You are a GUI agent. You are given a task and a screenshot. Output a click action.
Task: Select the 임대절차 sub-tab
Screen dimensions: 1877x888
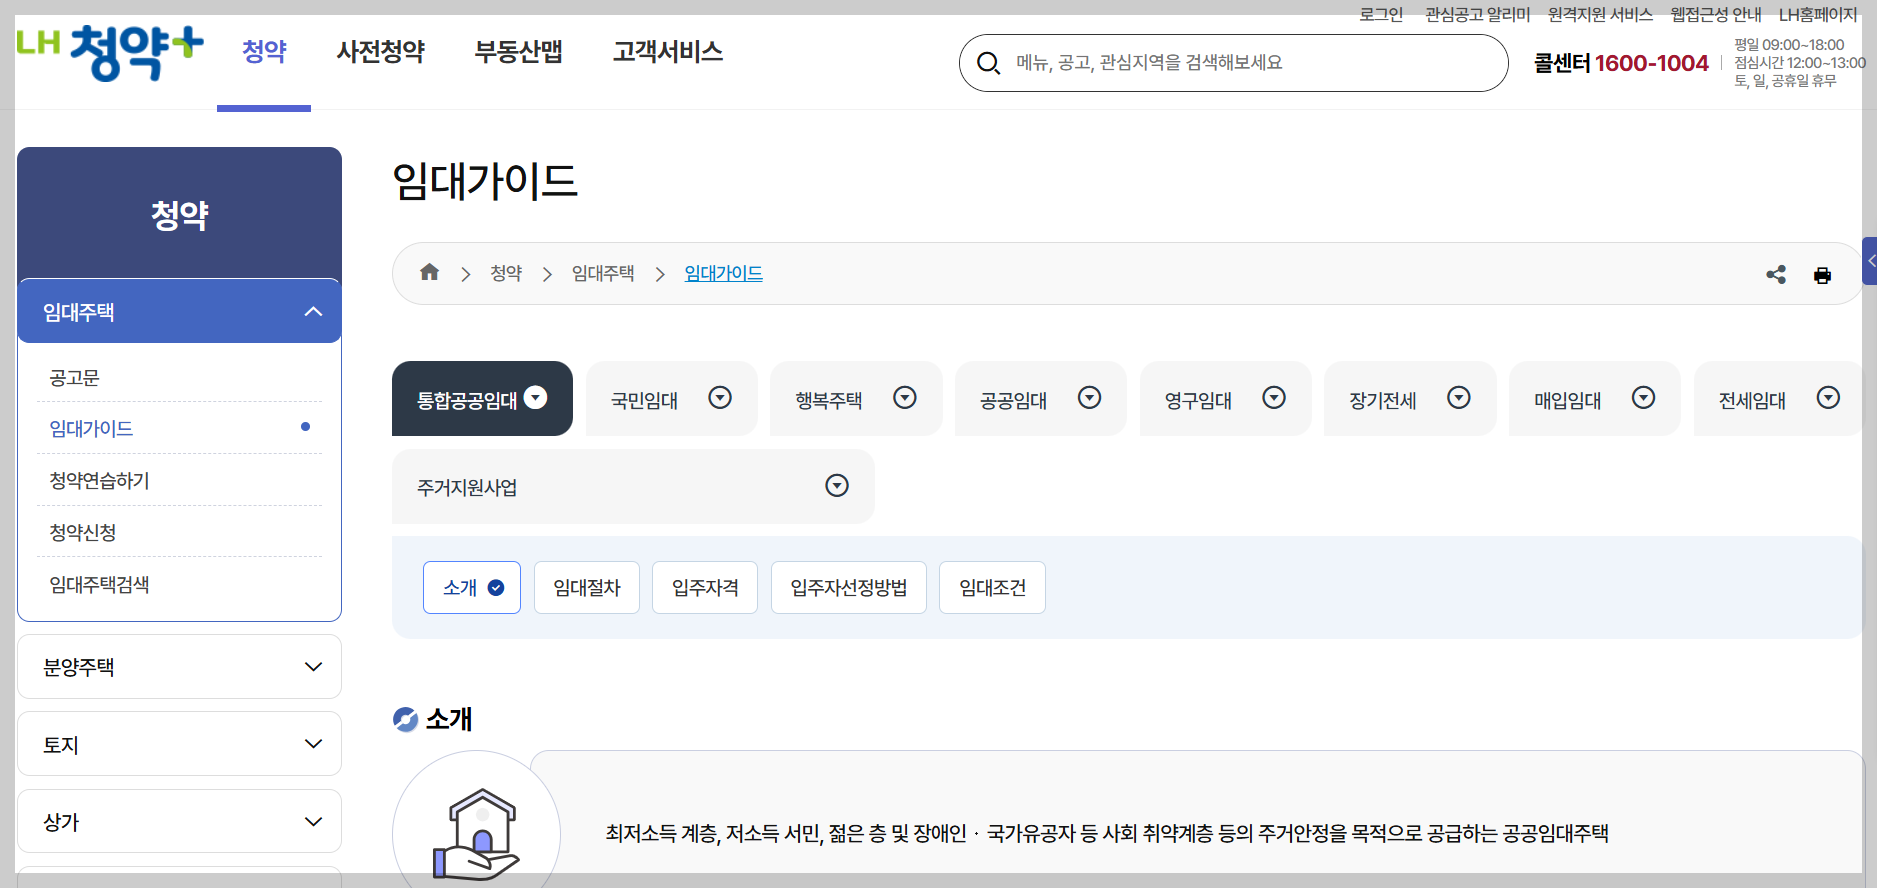(x=587, y=587)
